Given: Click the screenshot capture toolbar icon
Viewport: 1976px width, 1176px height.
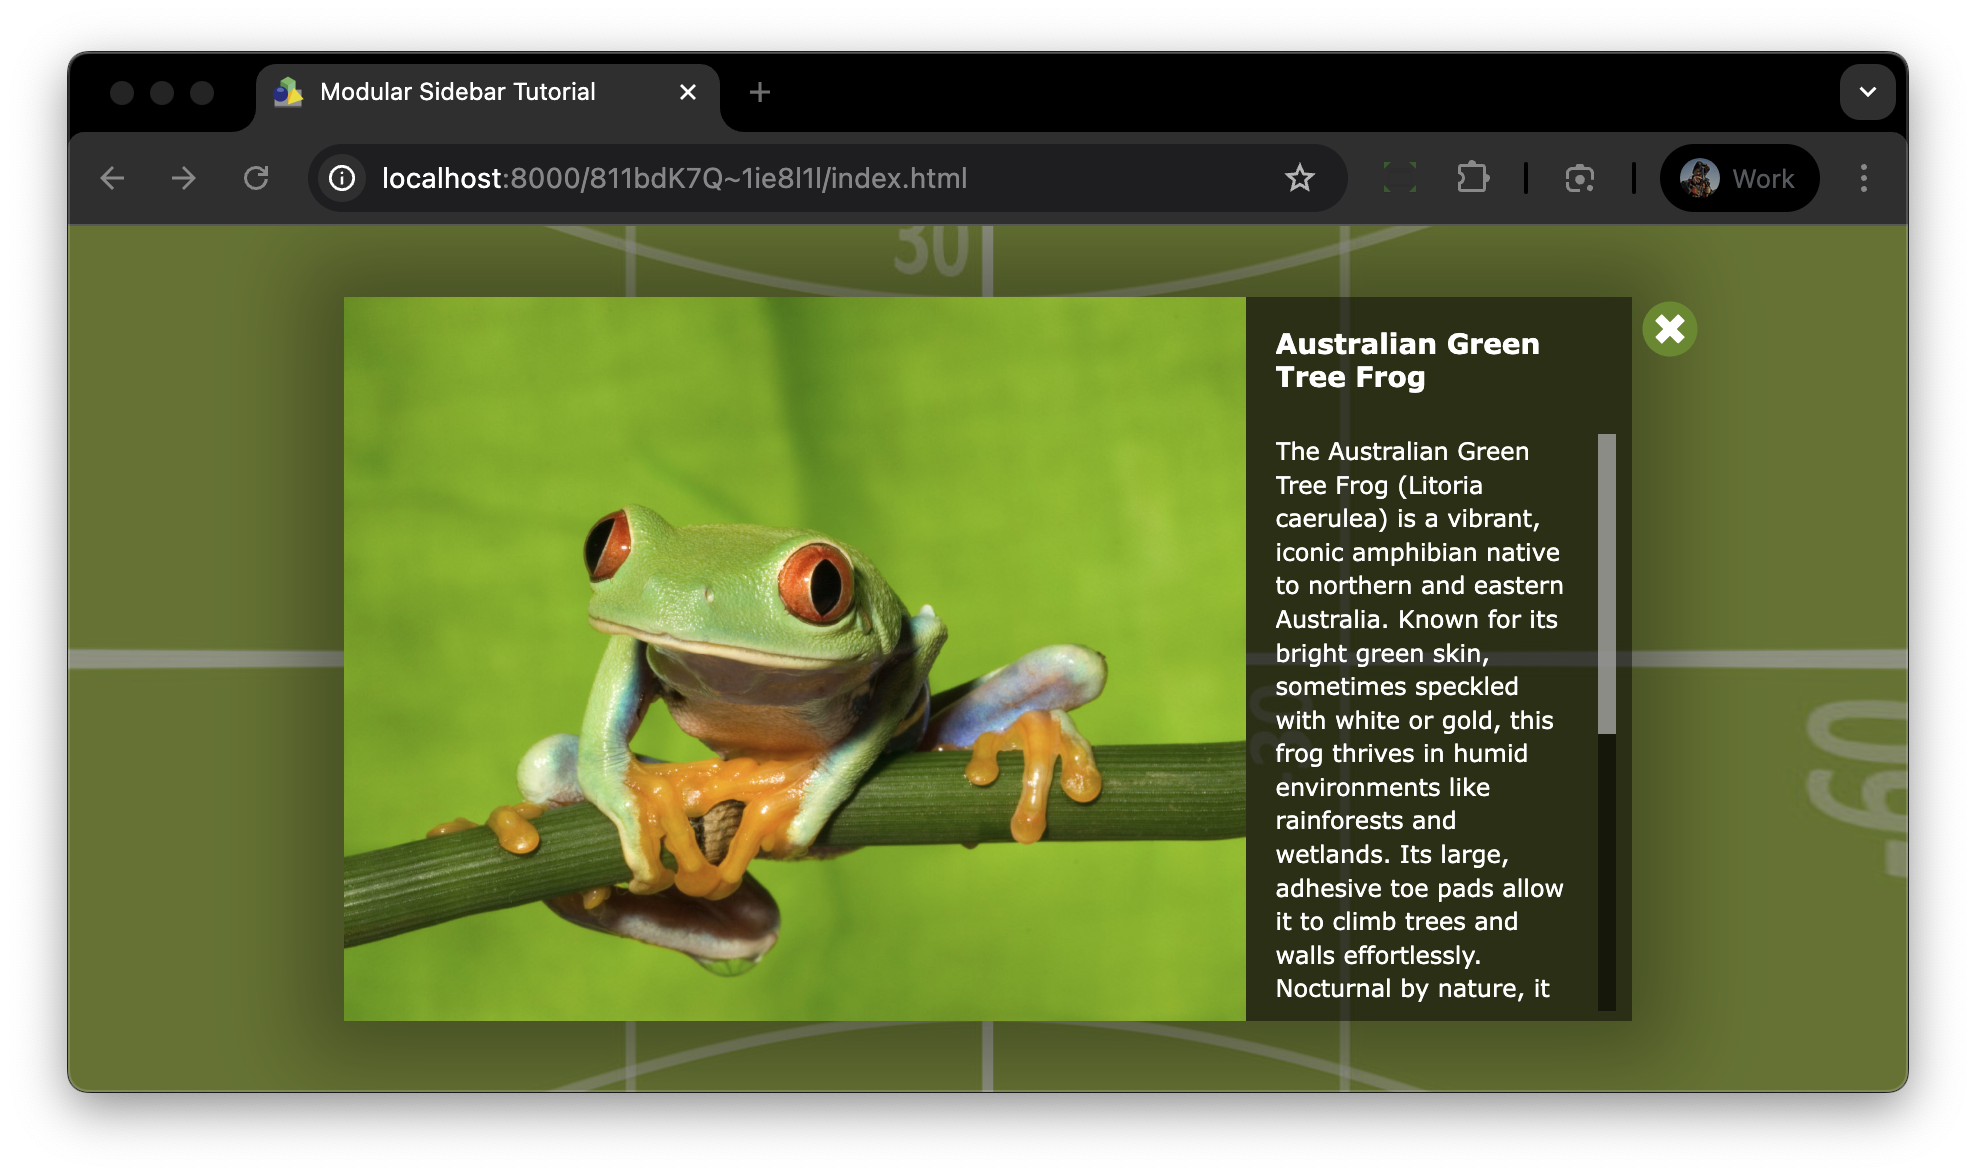Looking at the screenshot, I should tap(1579, 178).
